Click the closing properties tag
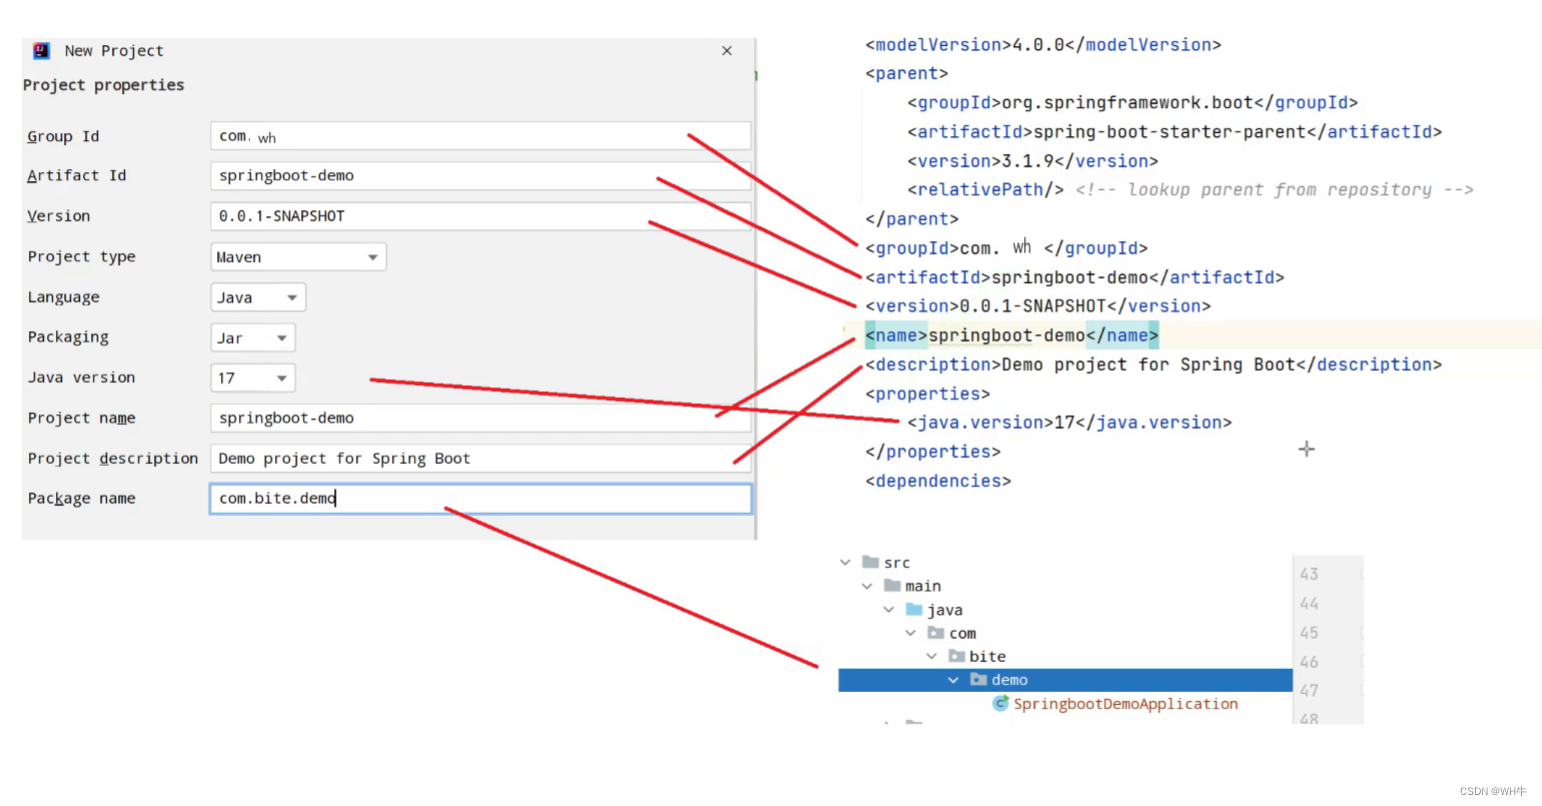1542x806 pixels. pyautogui.click(x=933, y=452)
